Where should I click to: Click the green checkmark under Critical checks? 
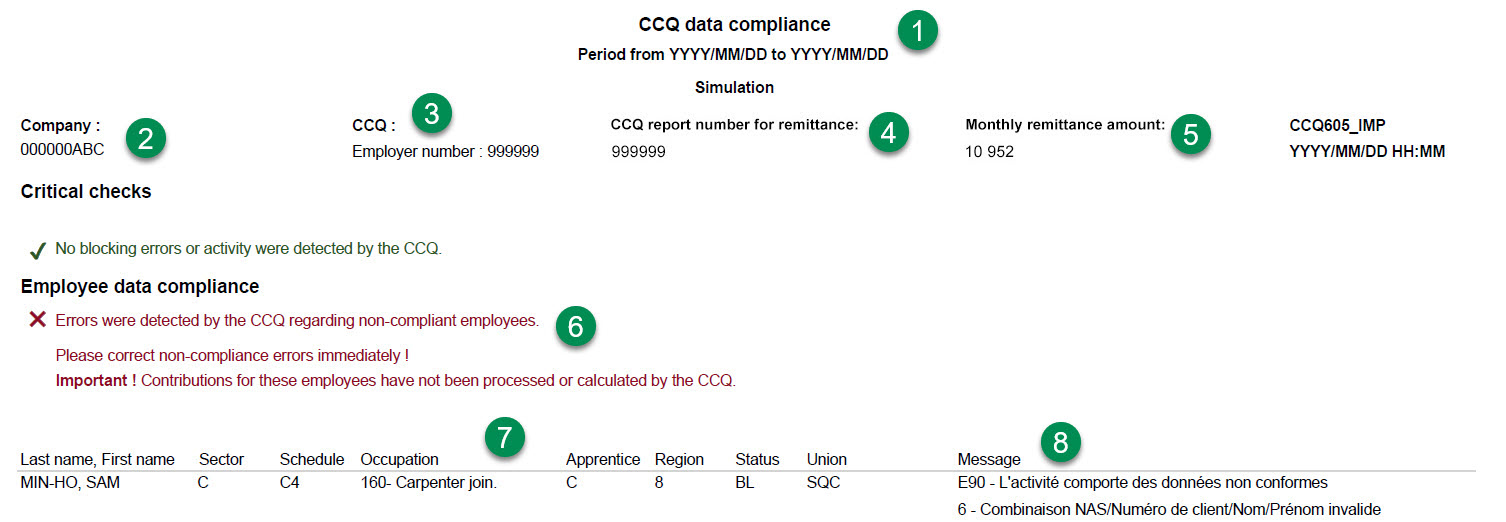click(x=38, y=249)
